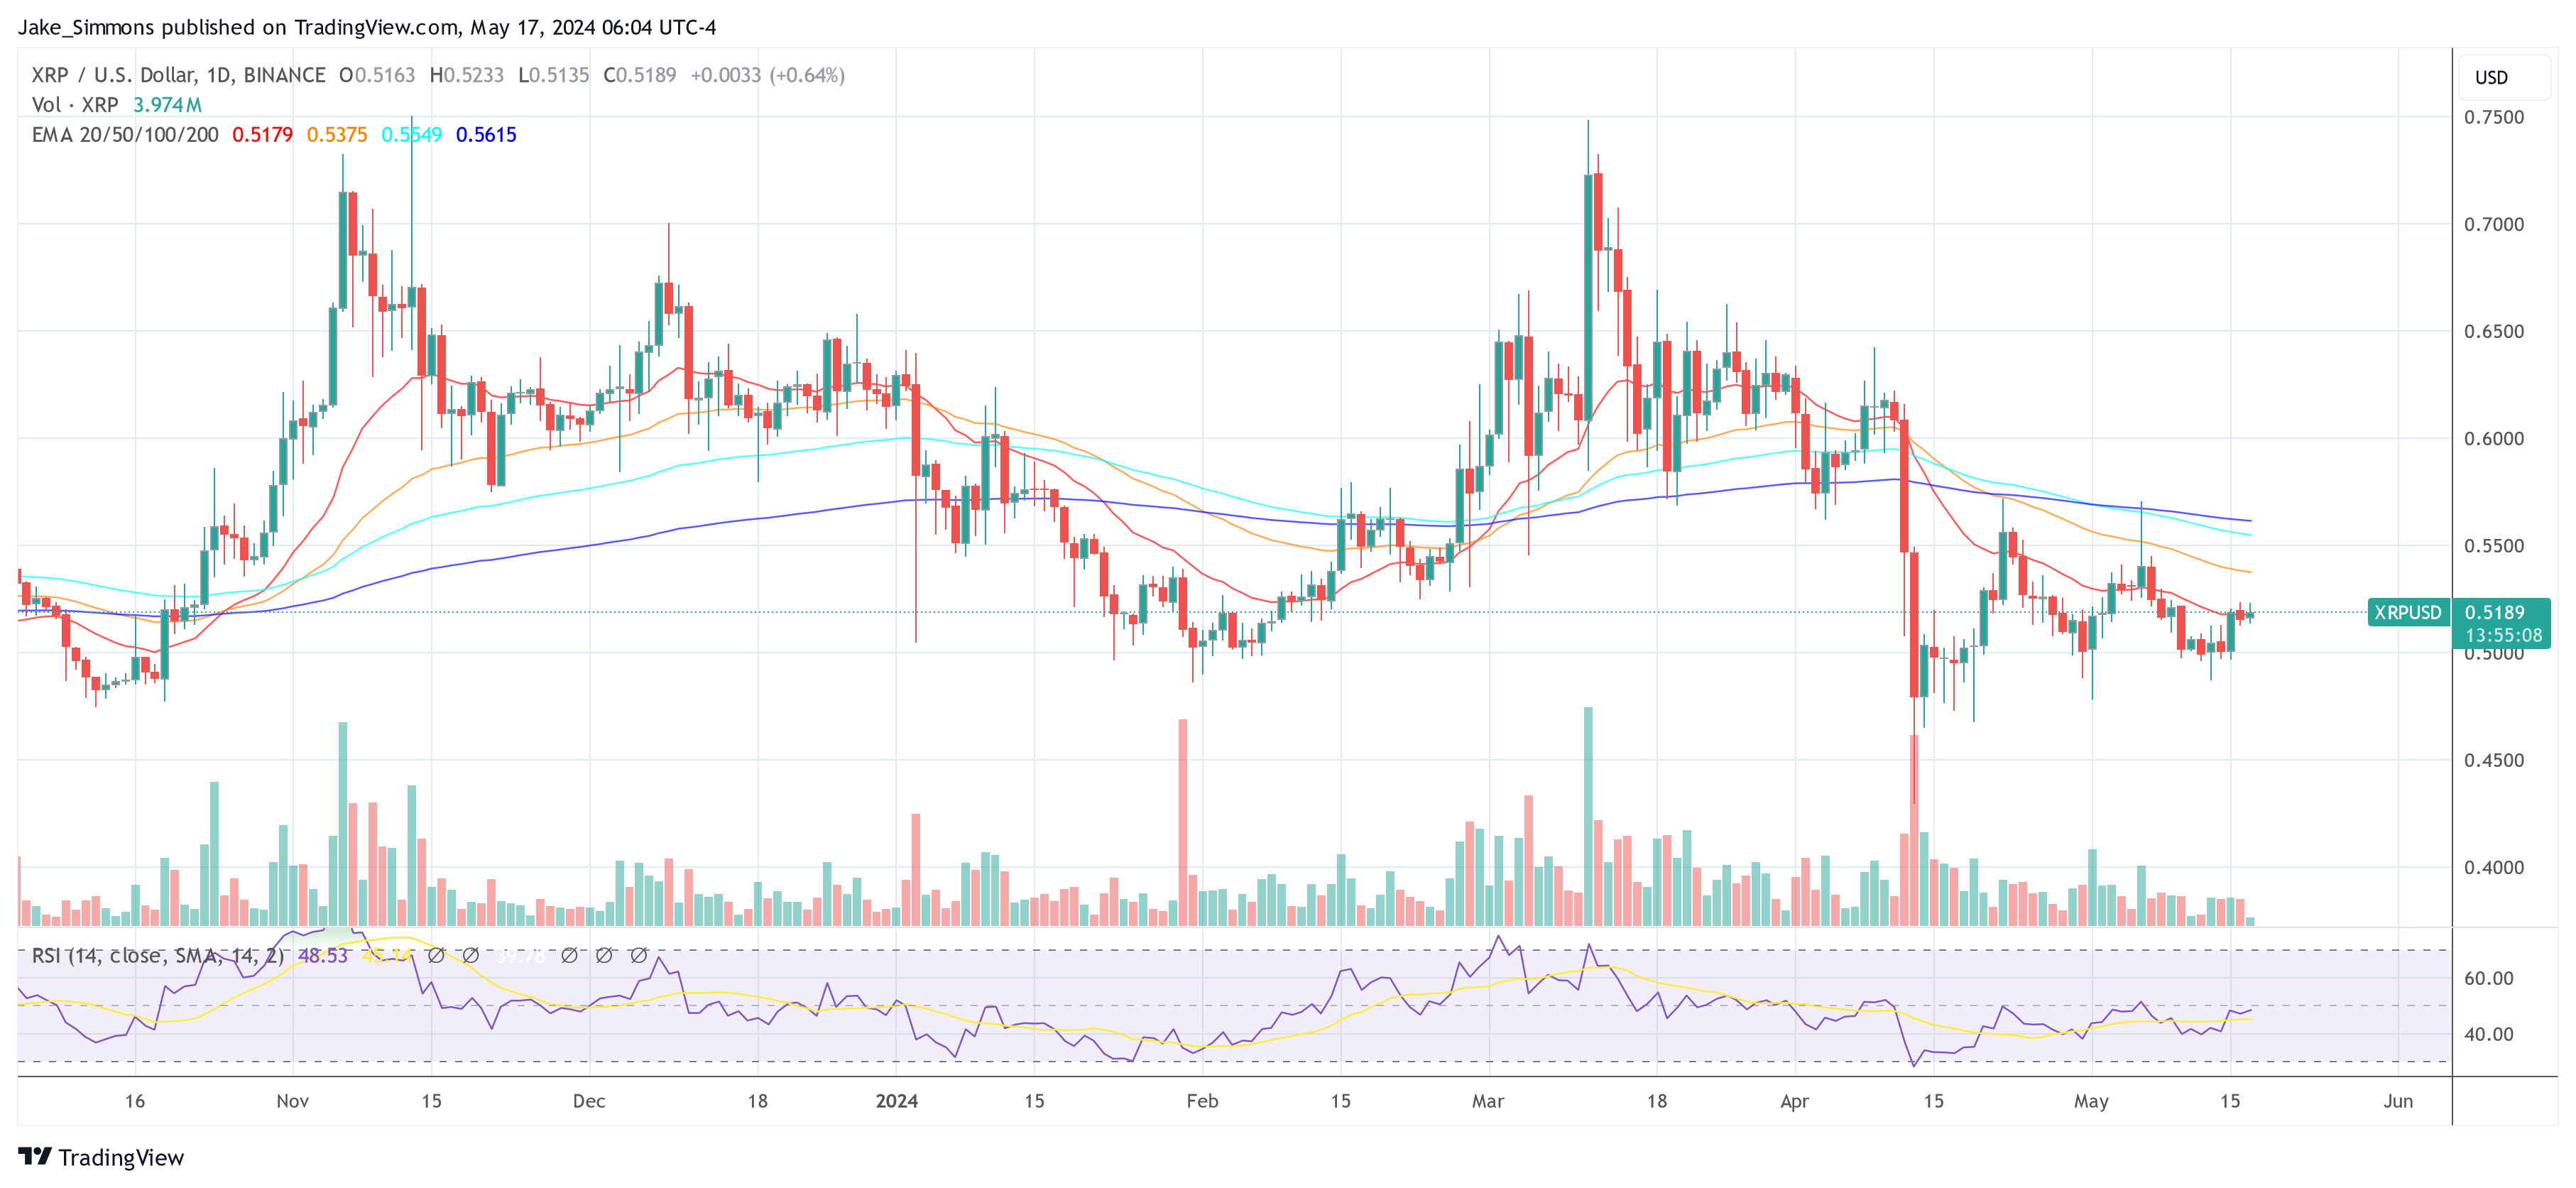
Task: Click the red EMA 20 value 0.5179
Action: tap(263, 135)
